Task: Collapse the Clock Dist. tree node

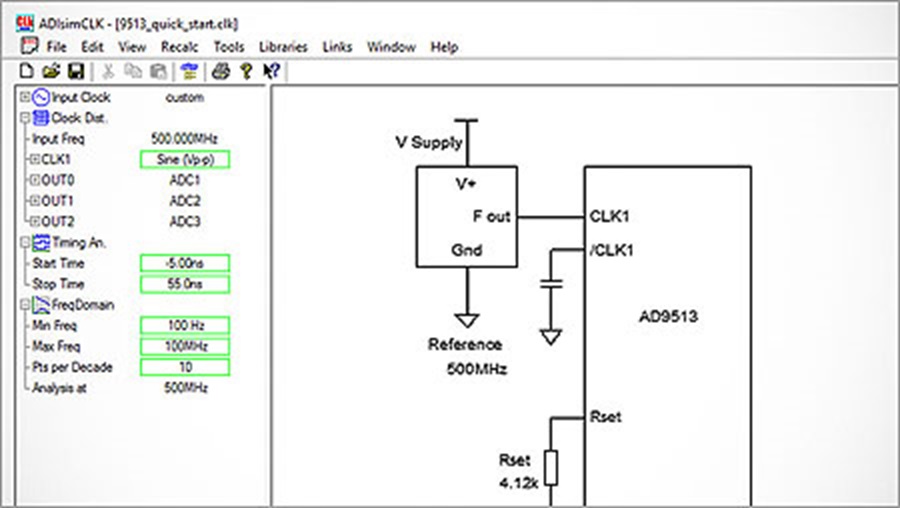Action: click(25, 118)
